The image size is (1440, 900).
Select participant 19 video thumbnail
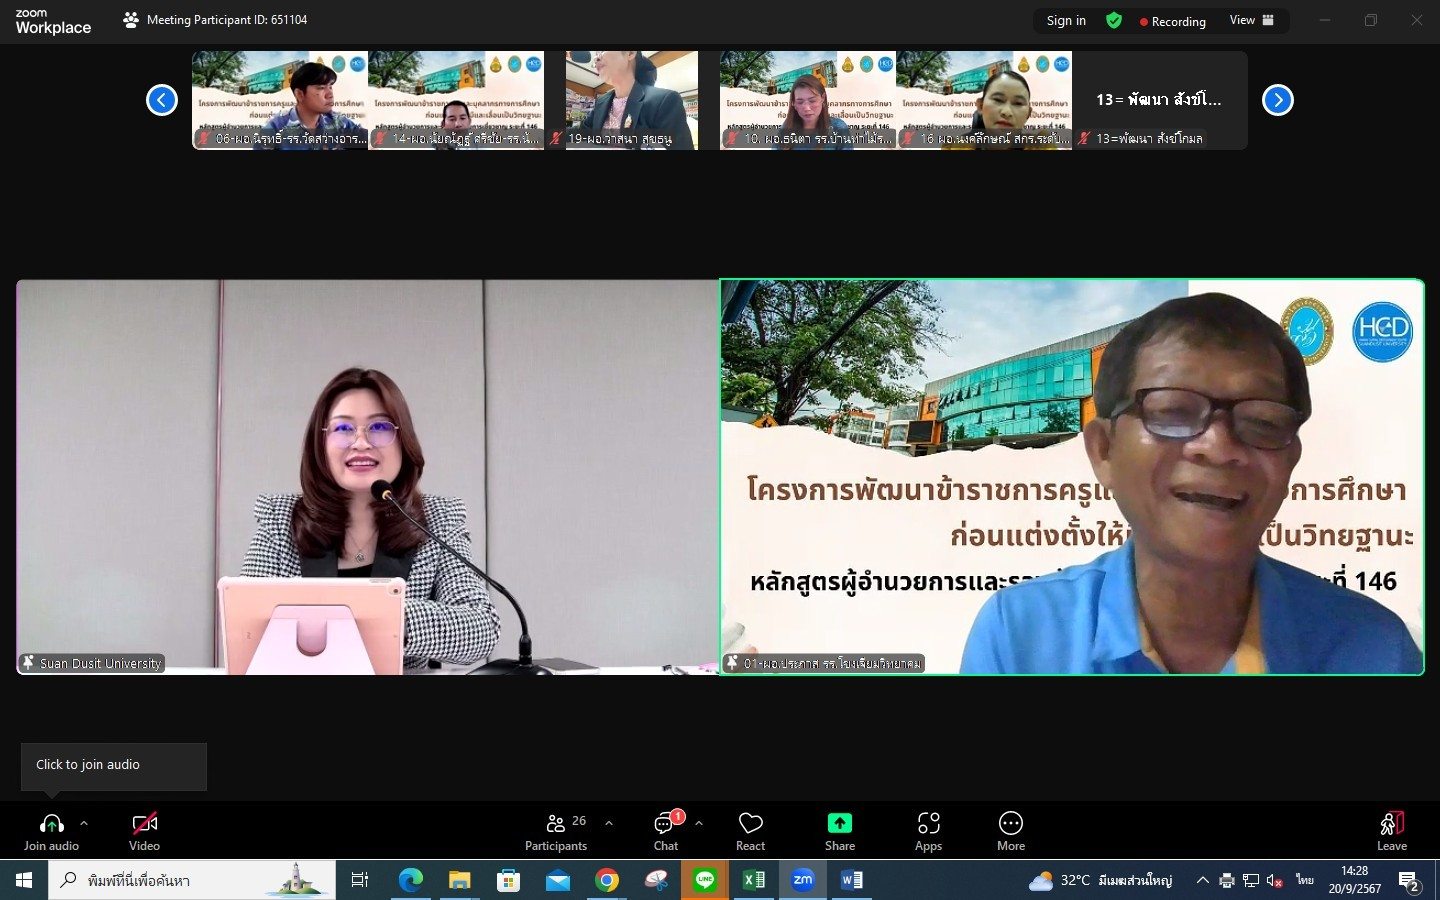(x=632, y=100)
